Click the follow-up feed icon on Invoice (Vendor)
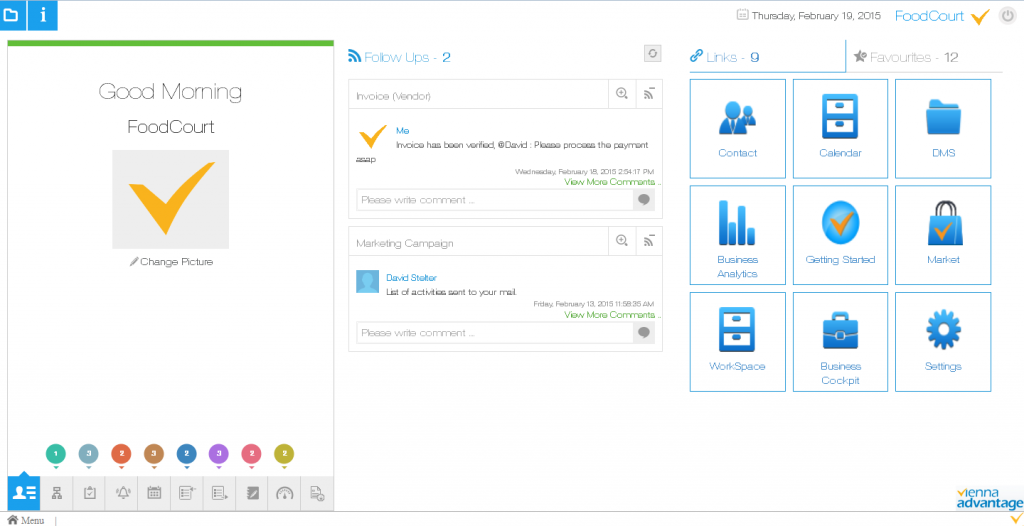1024x526 pixels. tap(649, 94)
